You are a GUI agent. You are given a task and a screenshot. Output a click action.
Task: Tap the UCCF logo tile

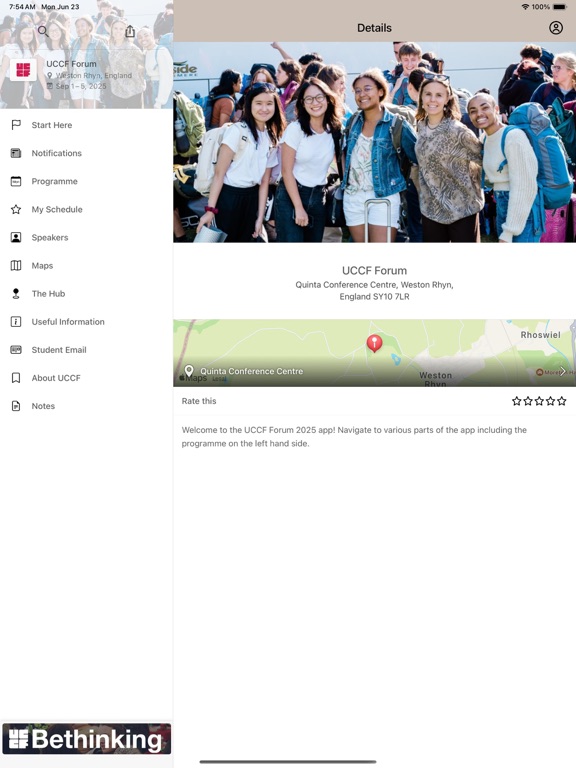pos(23,70)
